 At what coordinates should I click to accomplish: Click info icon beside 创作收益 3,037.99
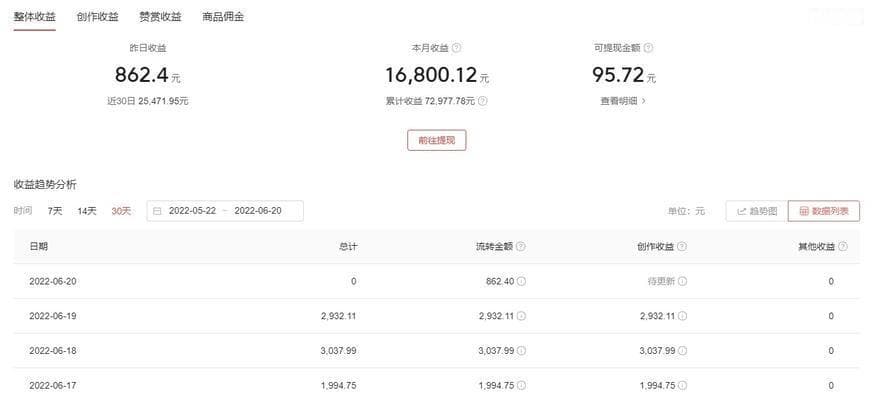(x=682, y=351)
